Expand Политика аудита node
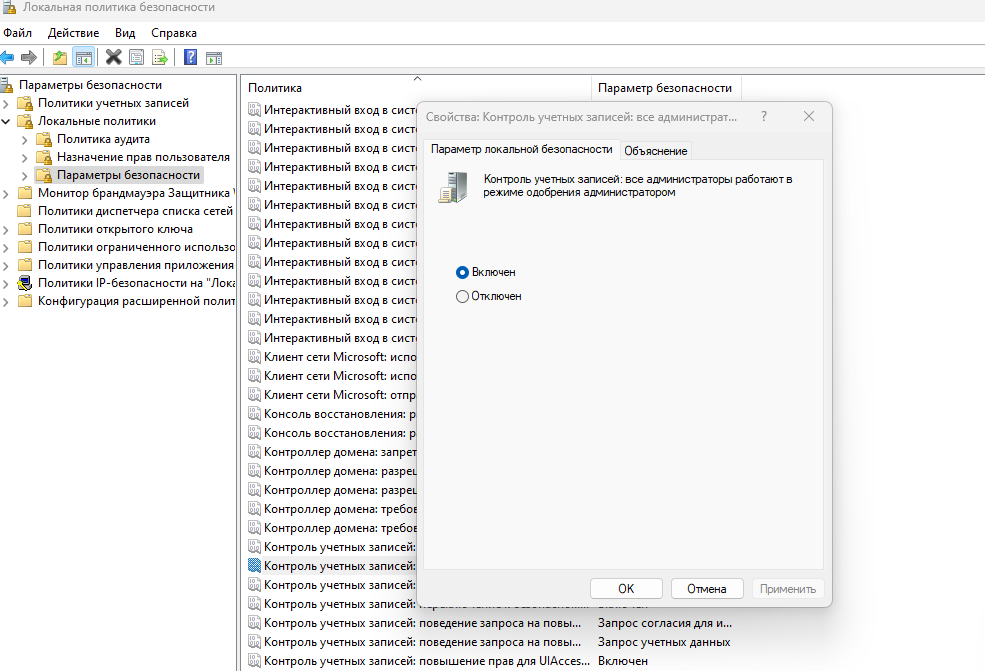The height and width of the screenshot is (671, 985). coord(24,139)
